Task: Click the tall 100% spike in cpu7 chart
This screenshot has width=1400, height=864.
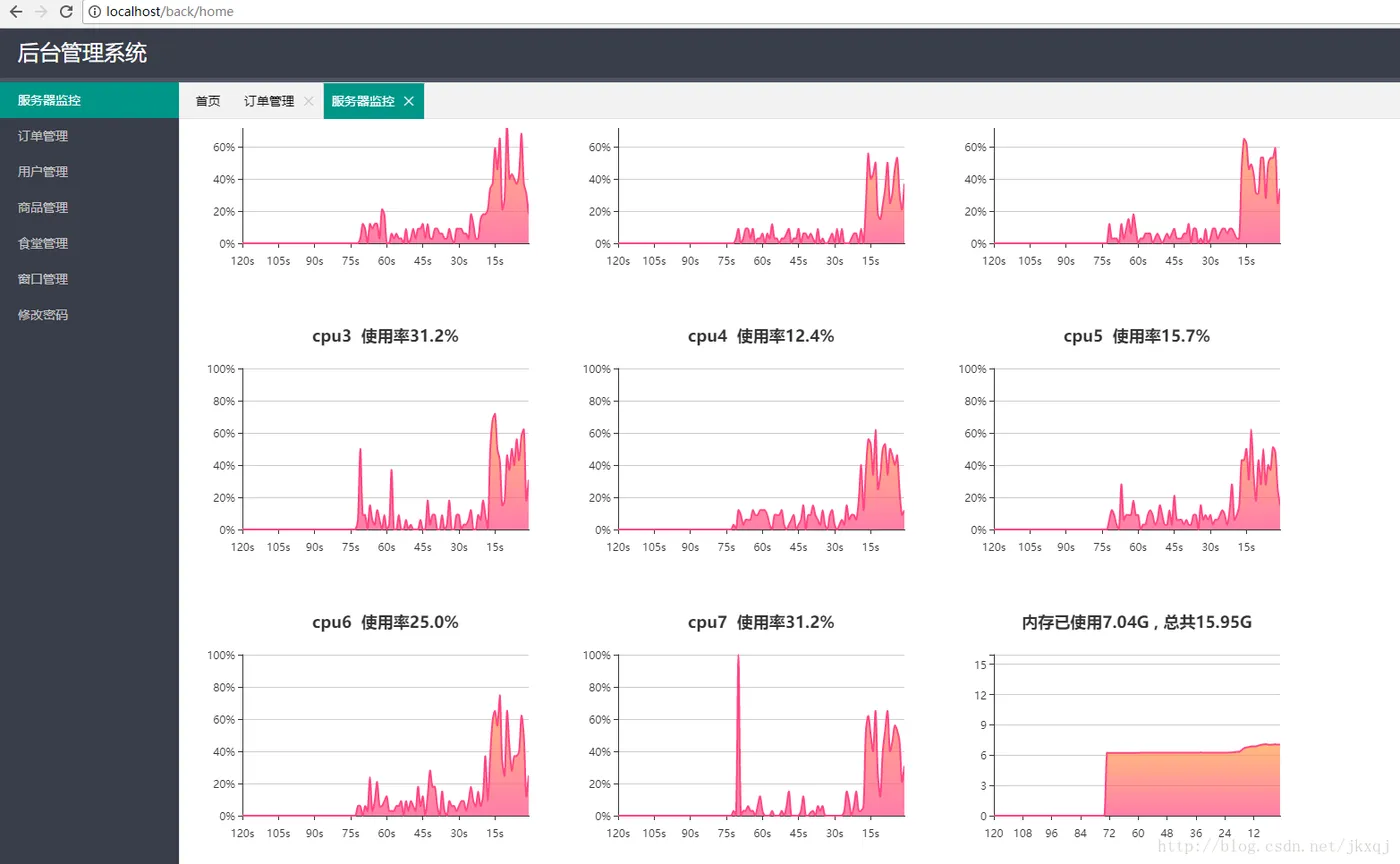Action: (738, 735)
